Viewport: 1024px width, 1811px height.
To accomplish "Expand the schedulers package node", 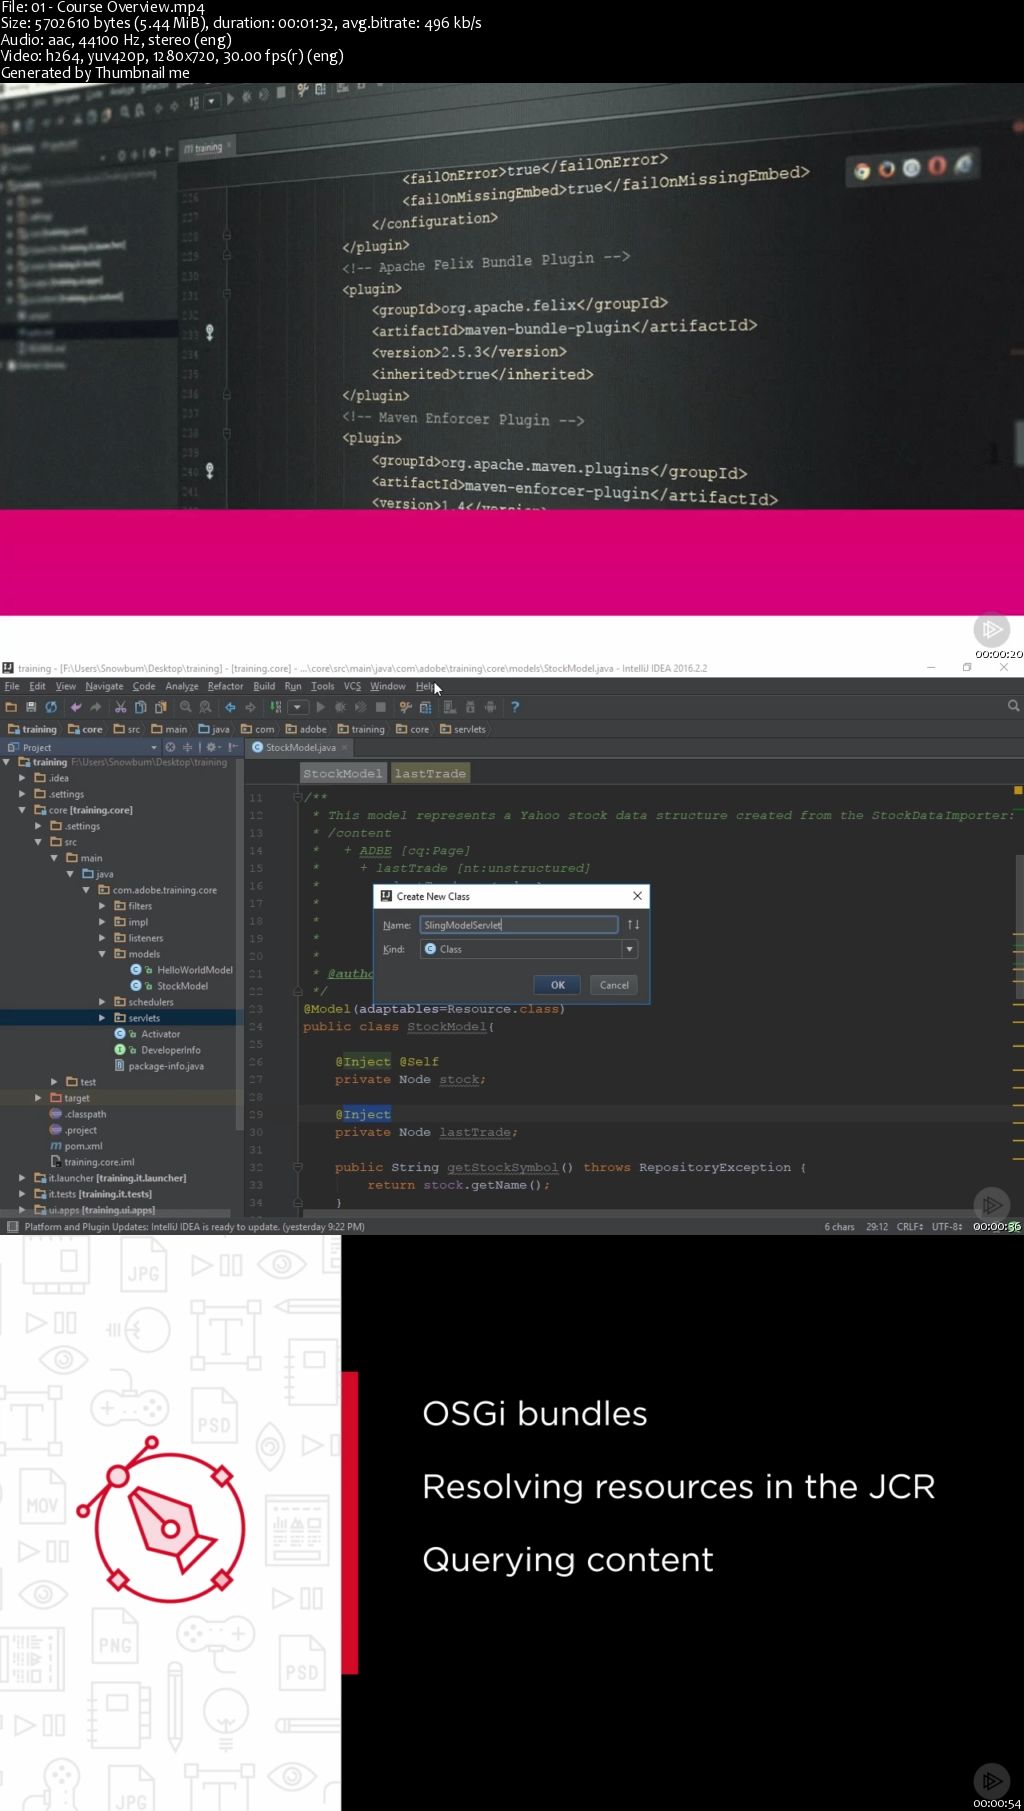I will pos(102,1002).
